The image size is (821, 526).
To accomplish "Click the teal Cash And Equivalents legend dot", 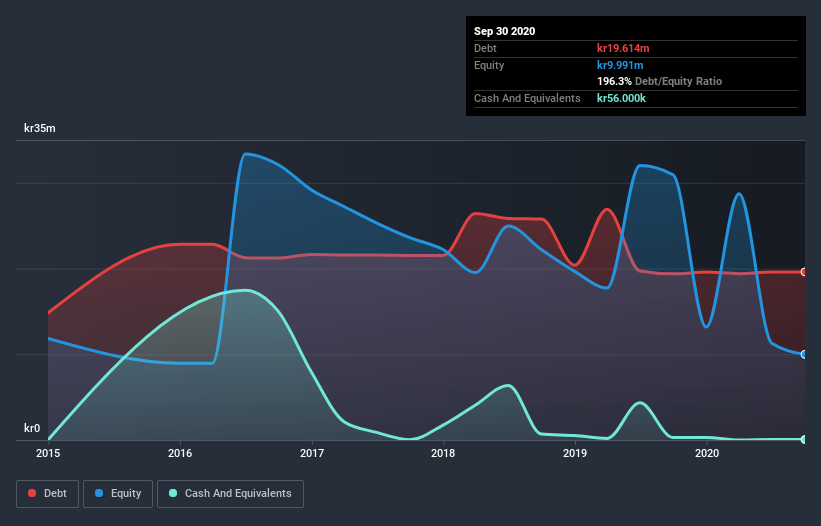I will [173, 493].
